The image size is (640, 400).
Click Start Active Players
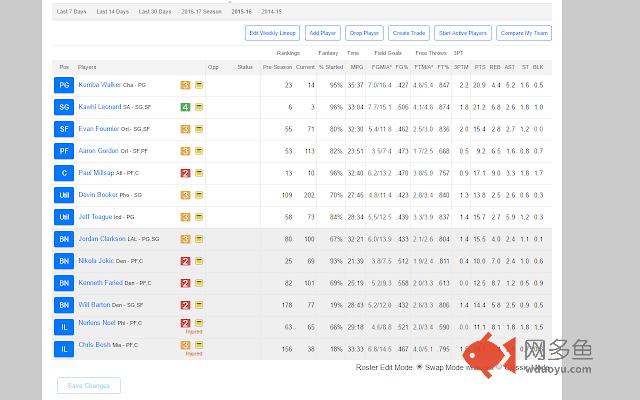click(x=463, y=33)
